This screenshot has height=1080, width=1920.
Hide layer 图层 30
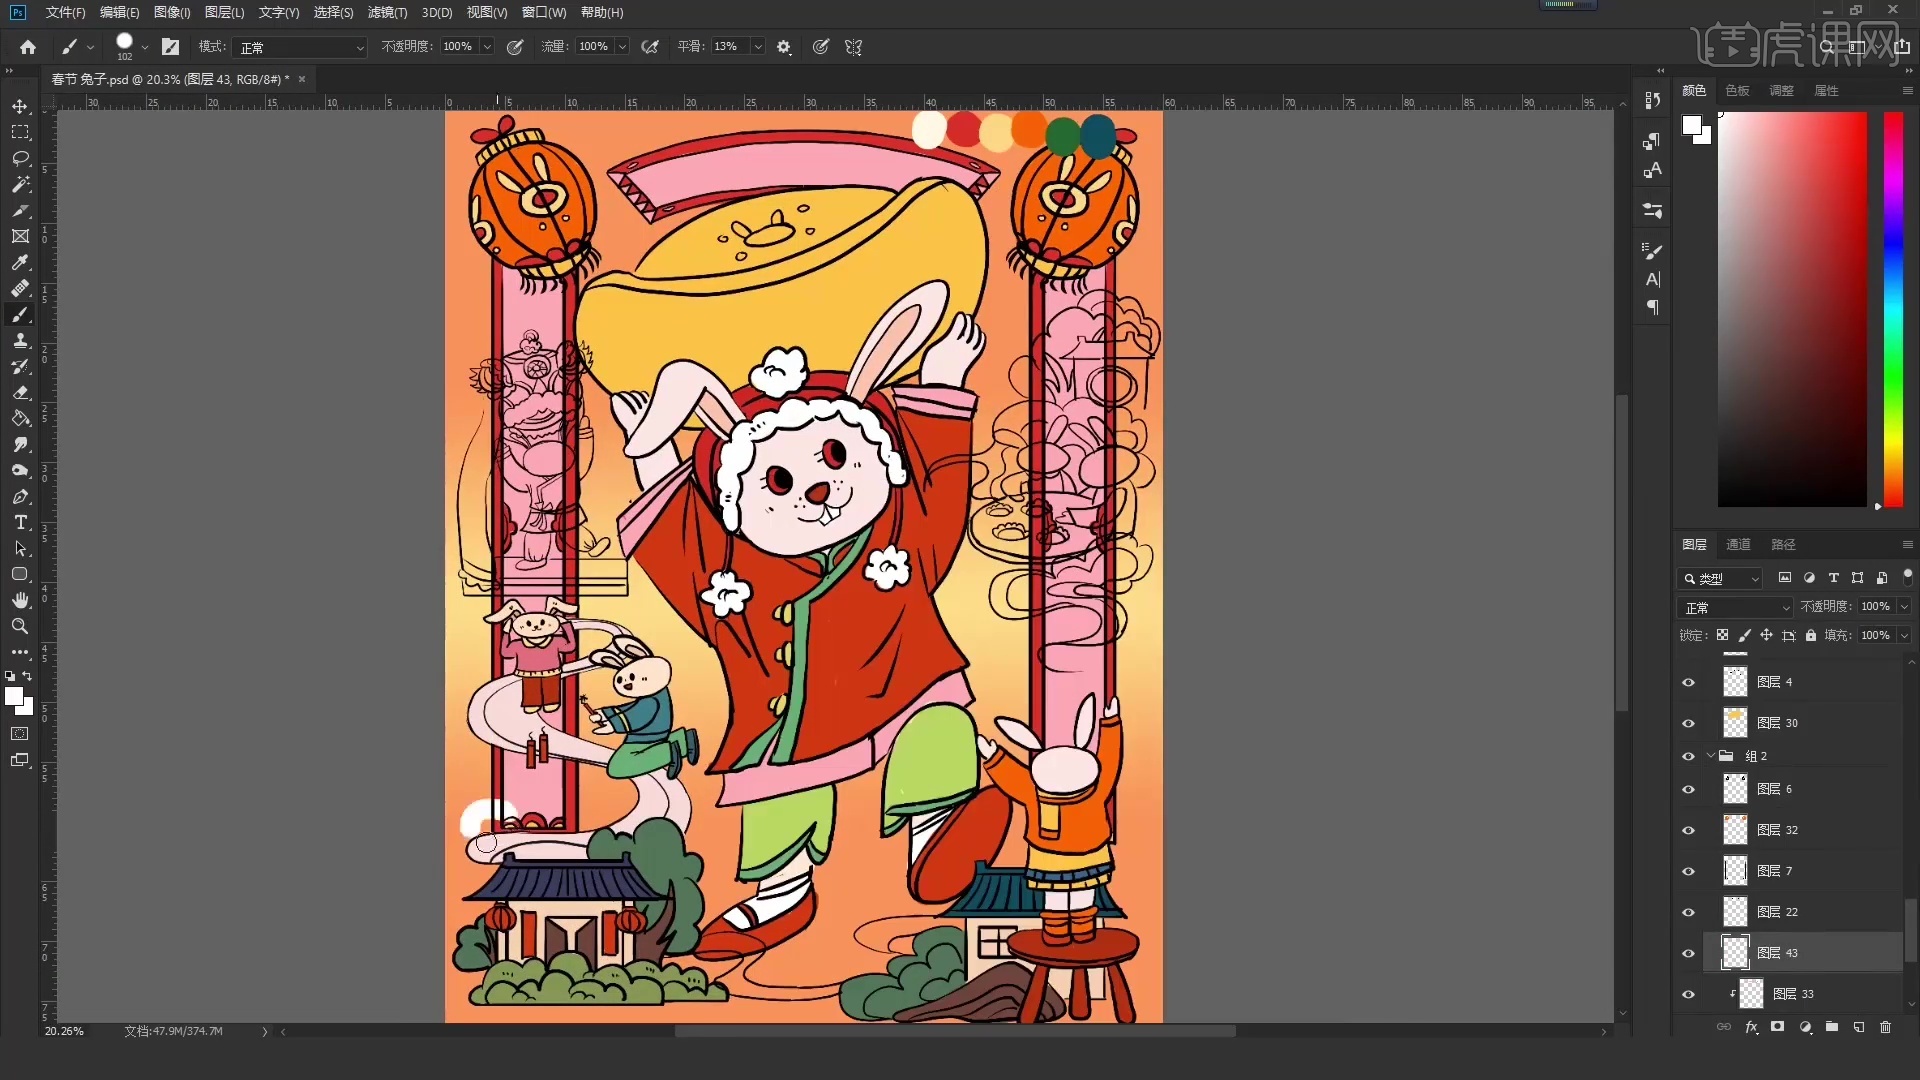1689,723
